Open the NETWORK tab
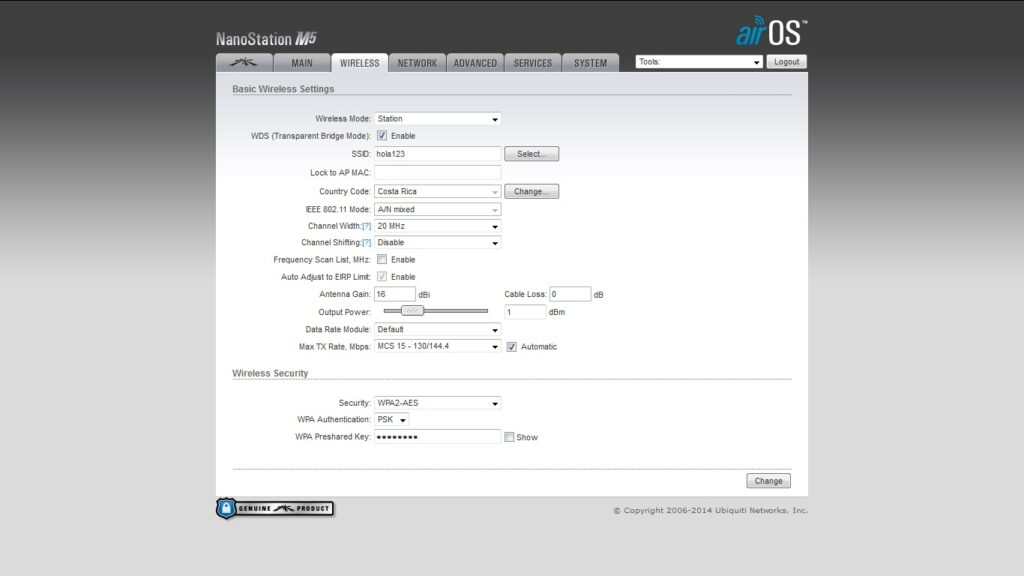The image size is (1024, 576). 417,63
